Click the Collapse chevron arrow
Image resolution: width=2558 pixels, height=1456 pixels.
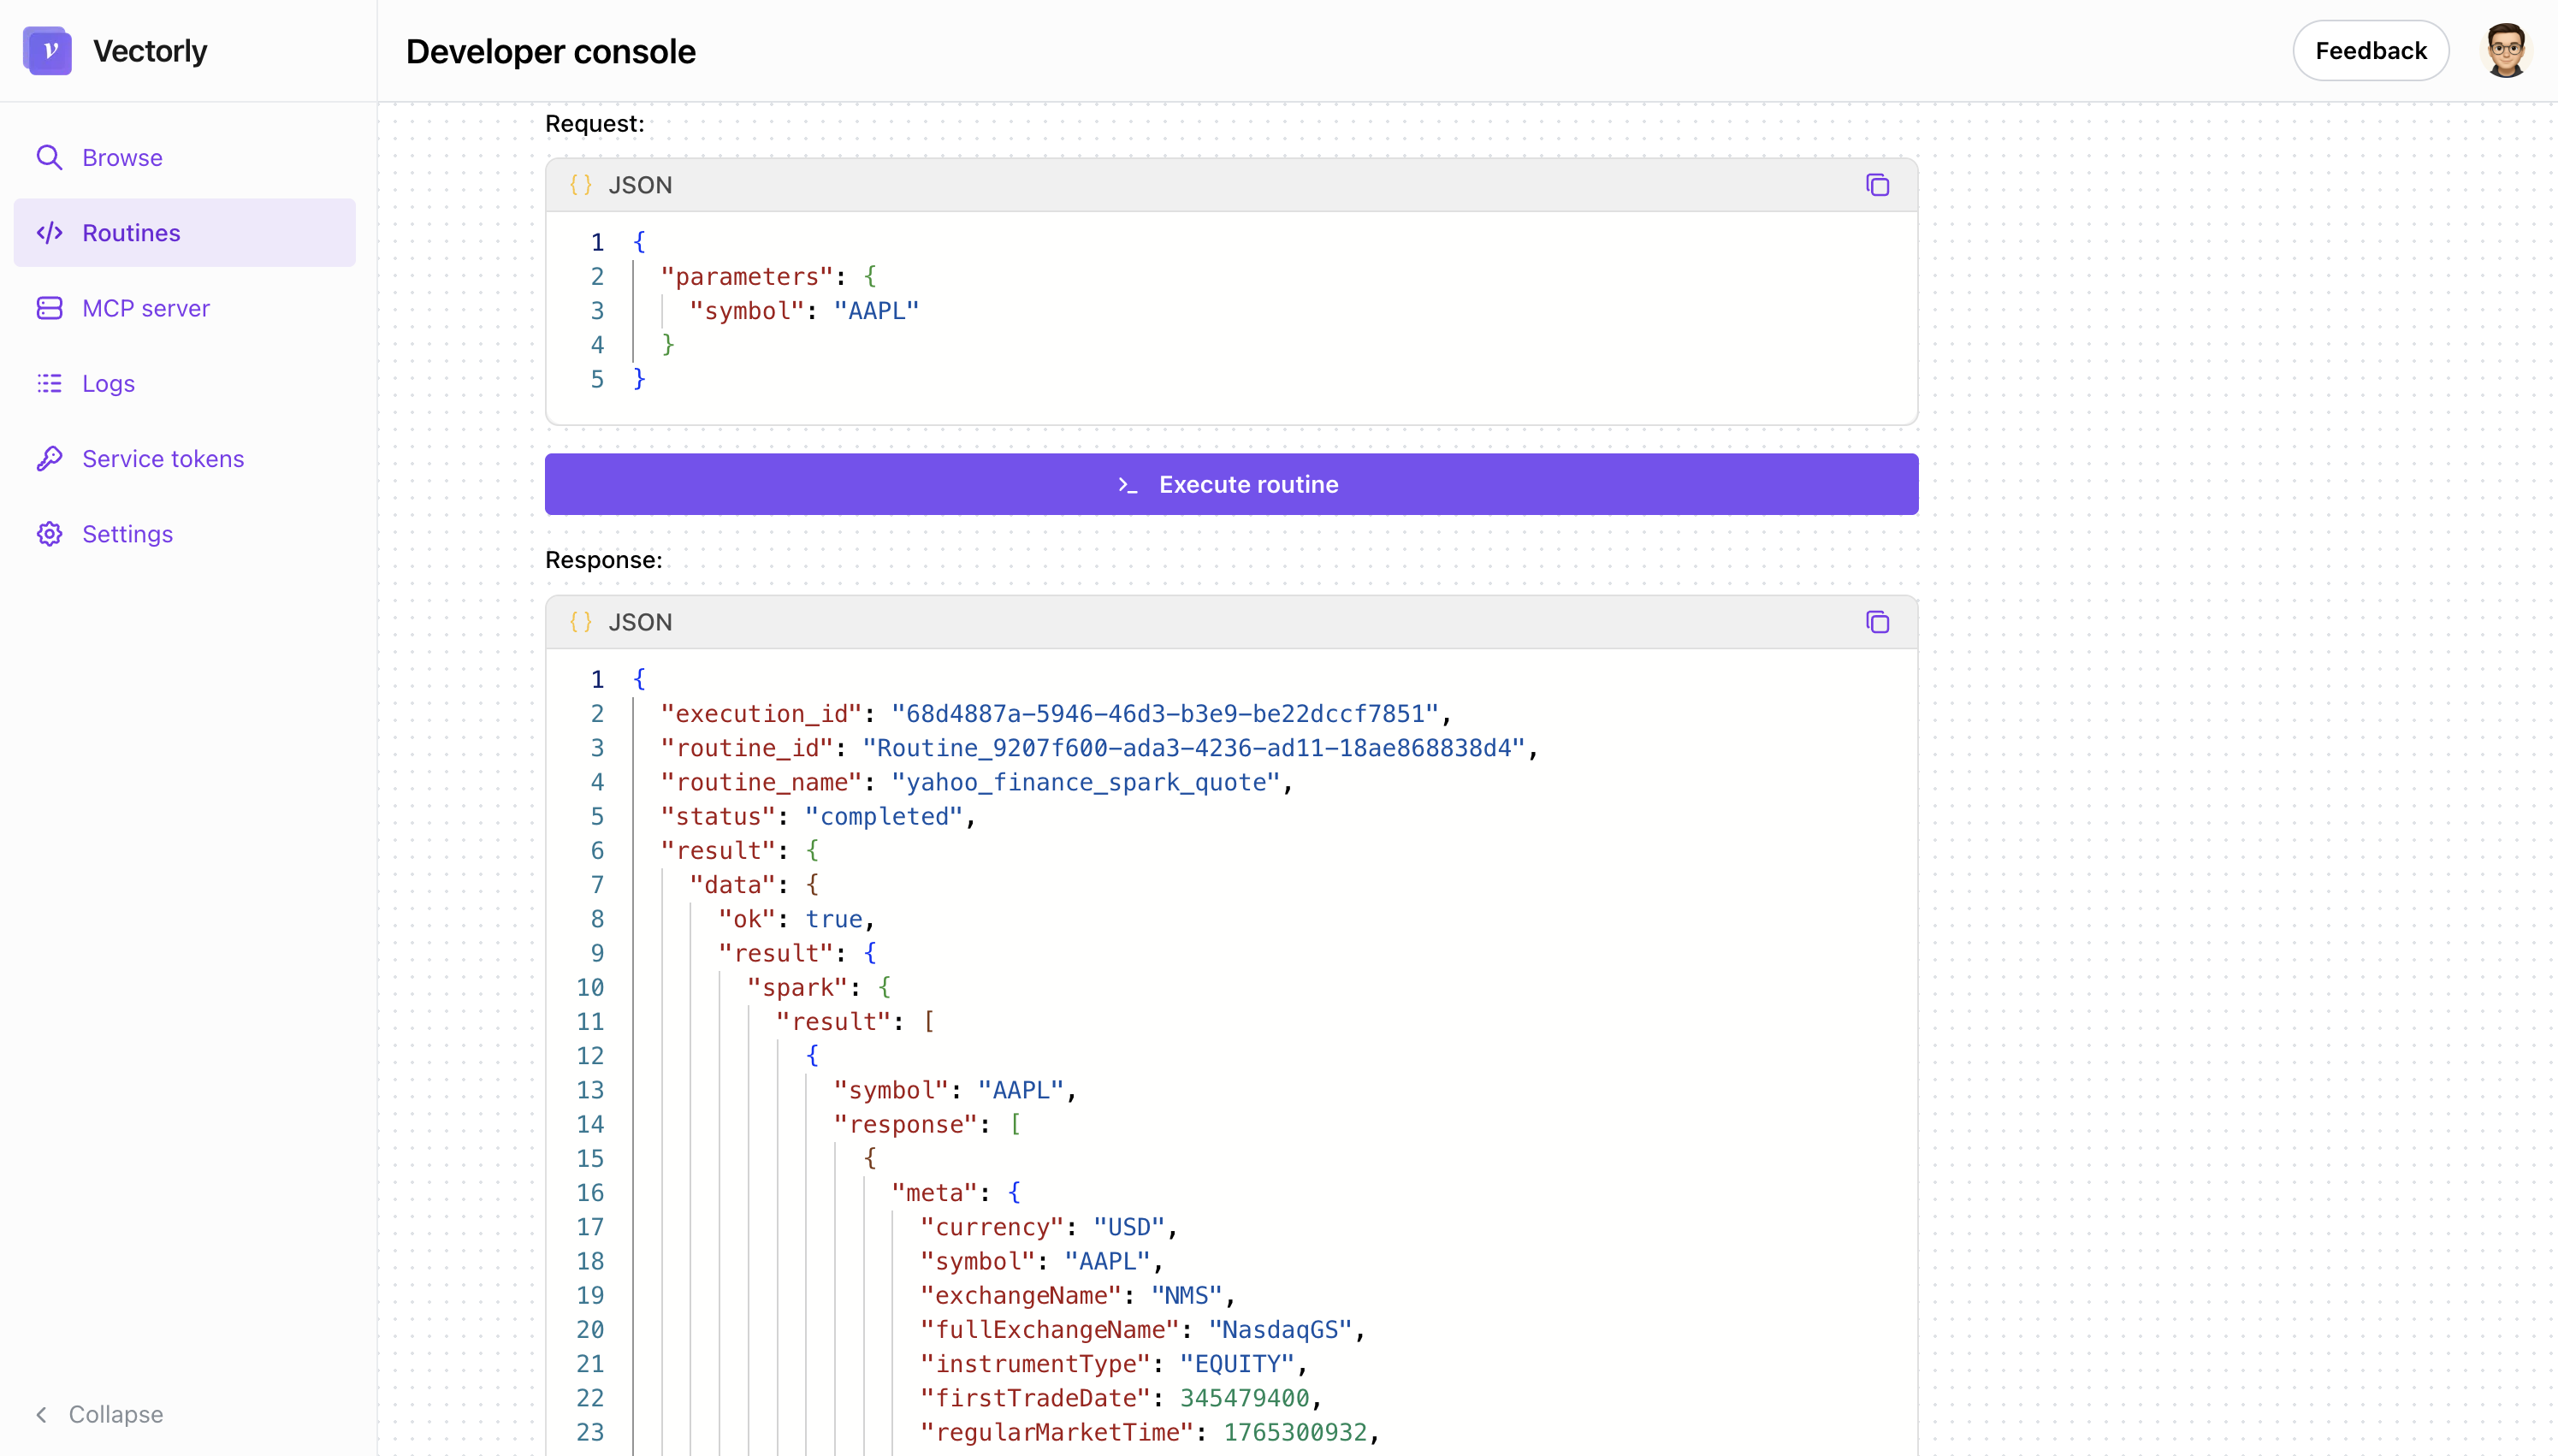click(x=42, y=1414)
